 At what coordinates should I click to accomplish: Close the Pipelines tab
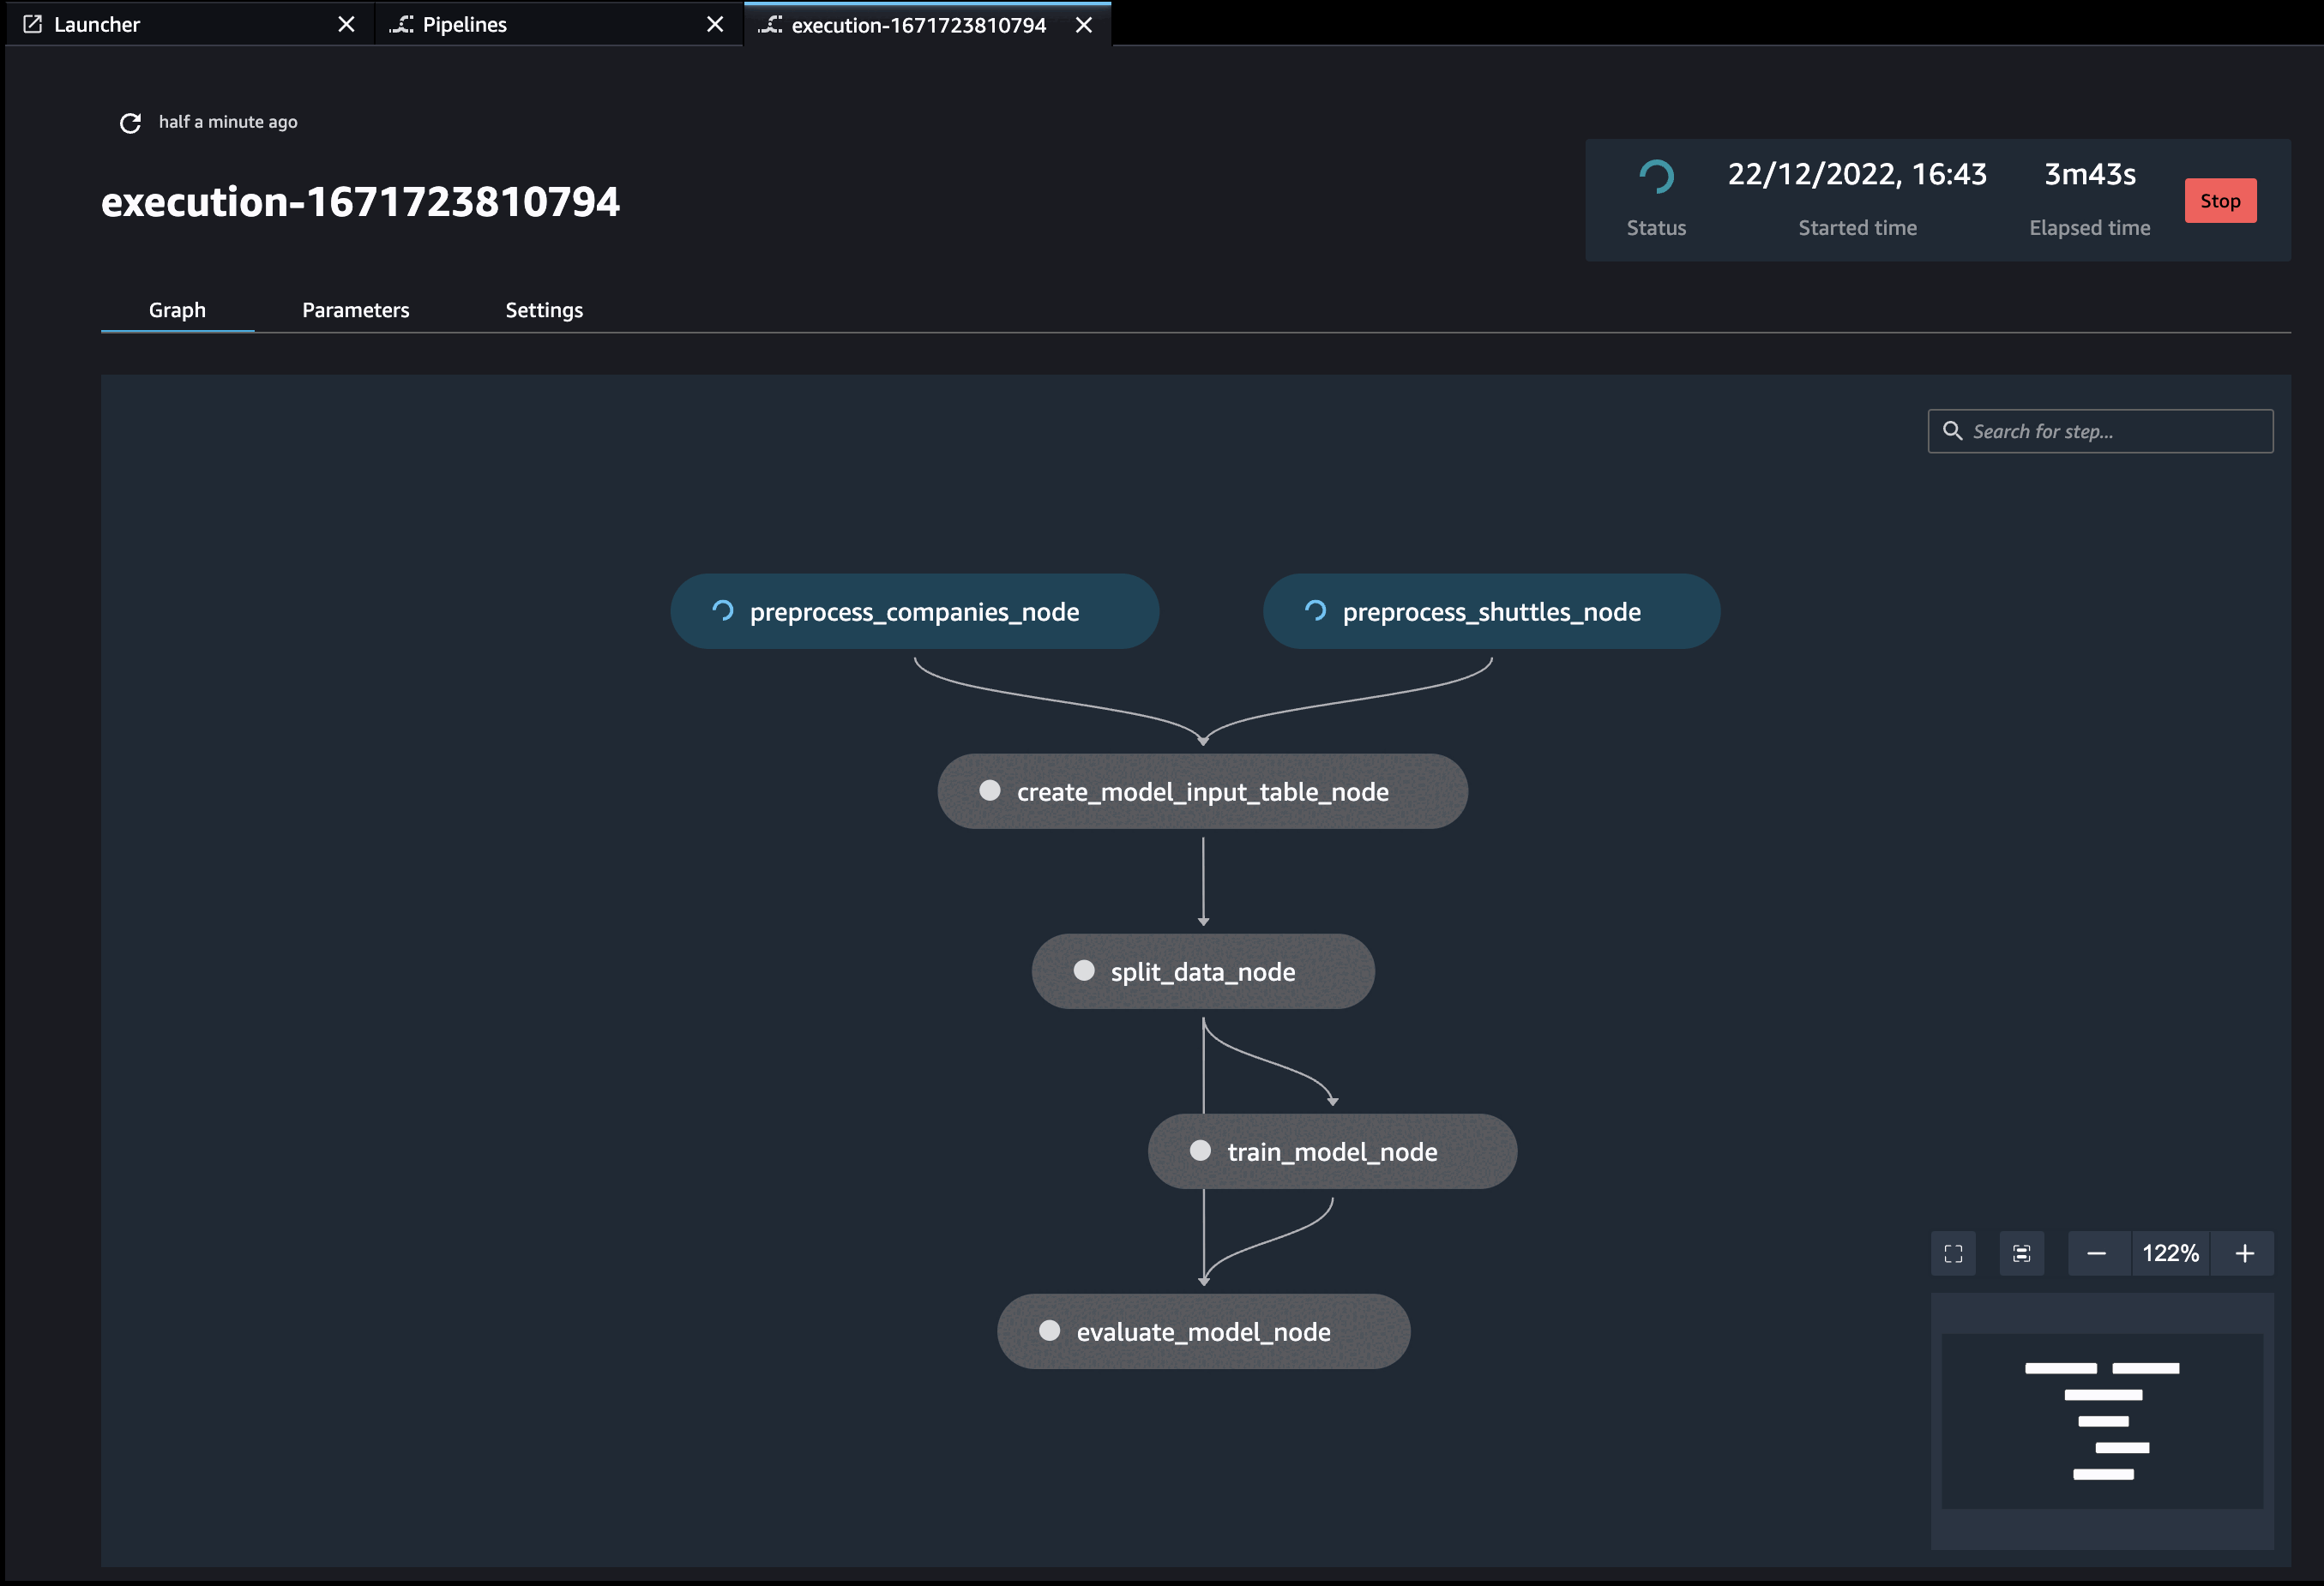[x=714, y=24]
